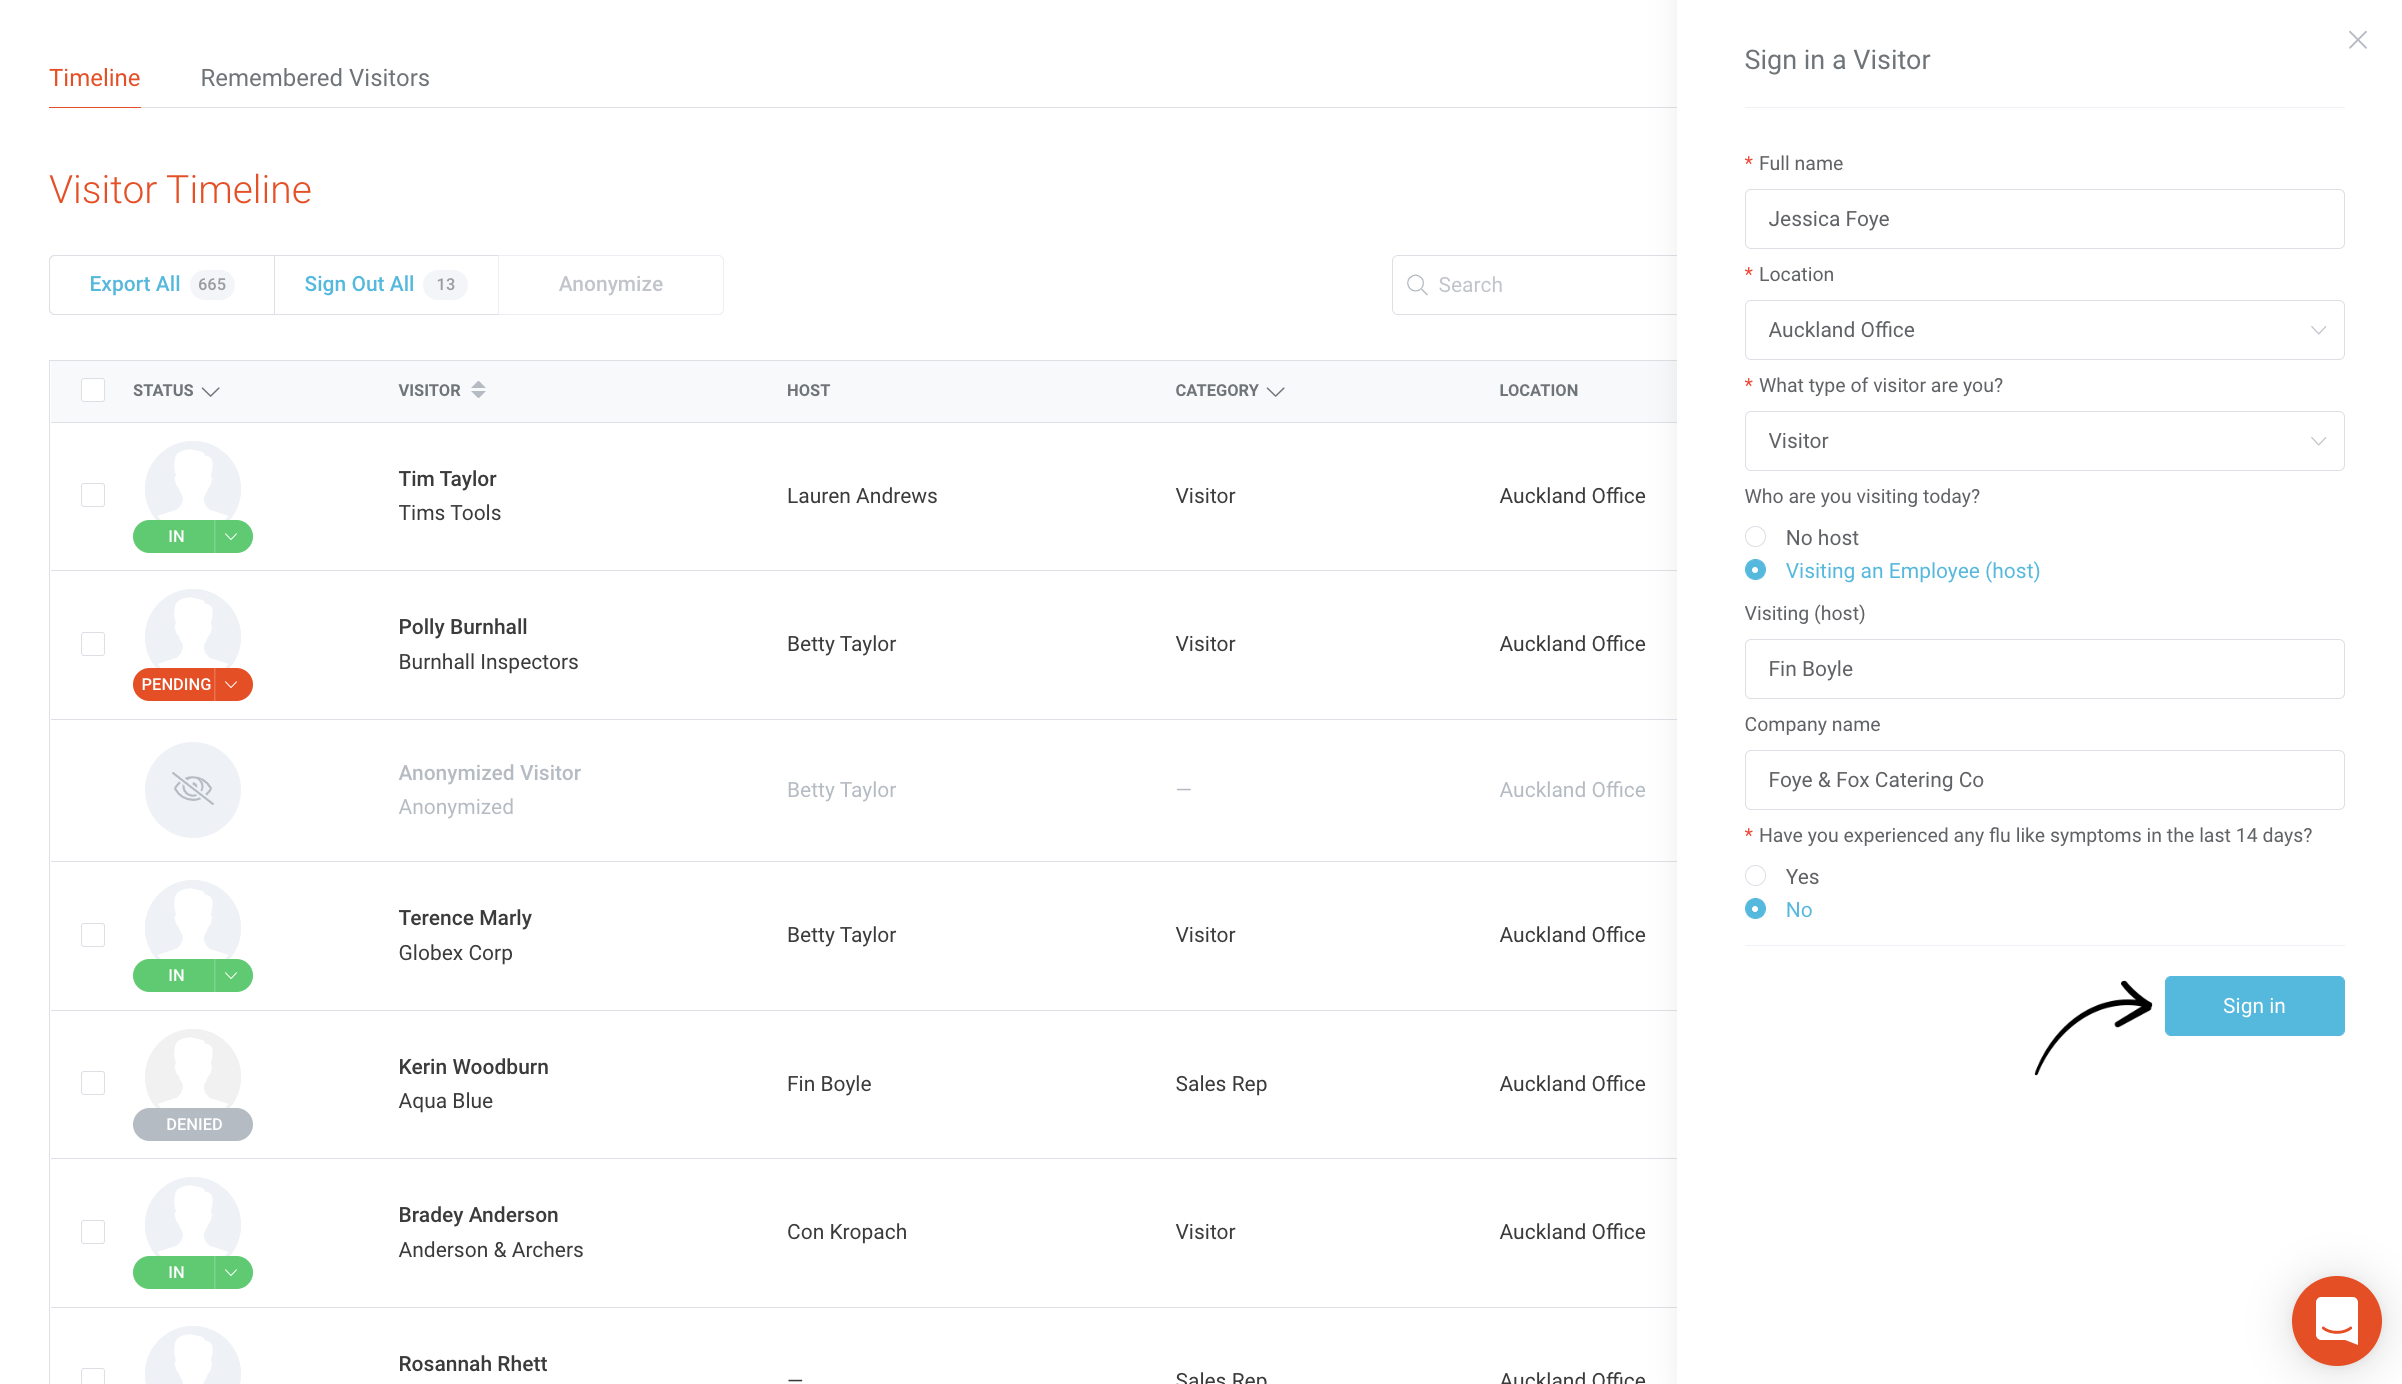Tick the checkbox for Polly Burnhall
Viewport: 2402px width, 1384px height.
[x=93, y=643]
